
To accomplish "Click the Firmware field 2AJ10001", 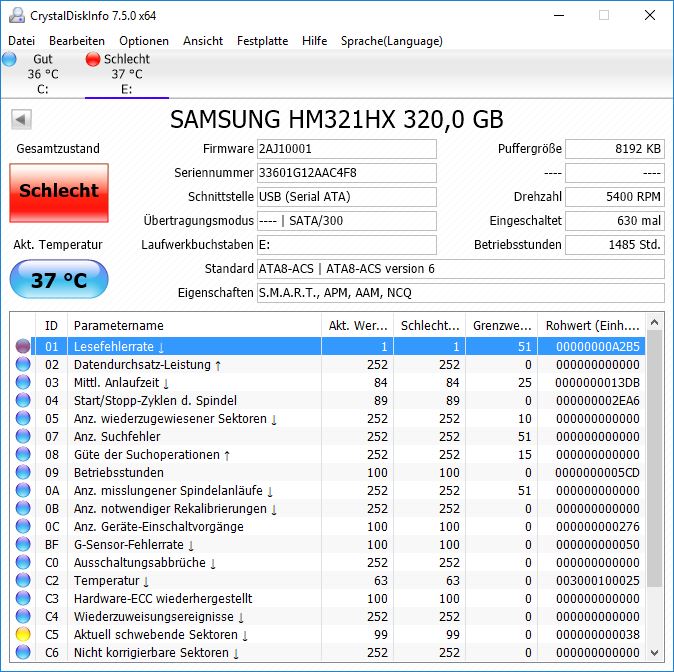I will point(346,149).
